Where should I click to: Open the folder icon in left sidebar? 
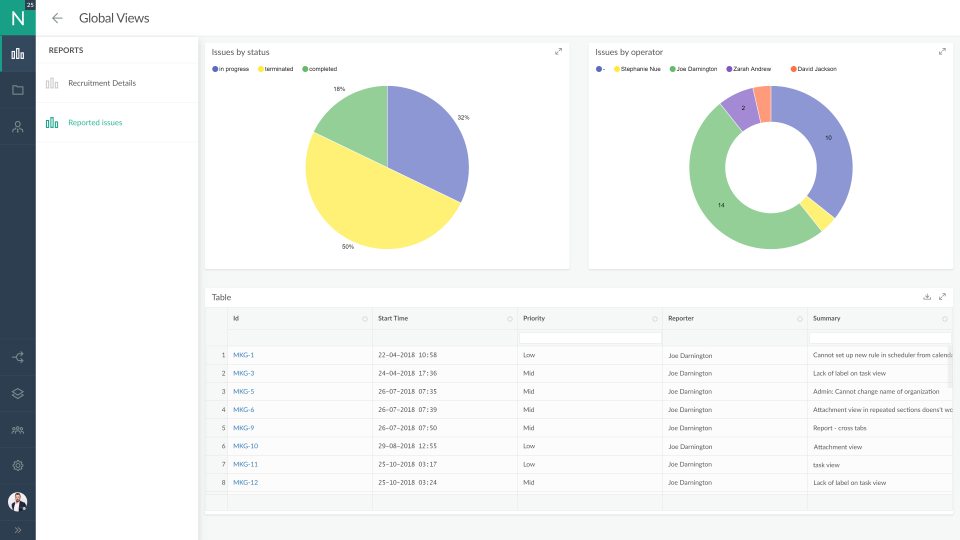tap(18, 90)
